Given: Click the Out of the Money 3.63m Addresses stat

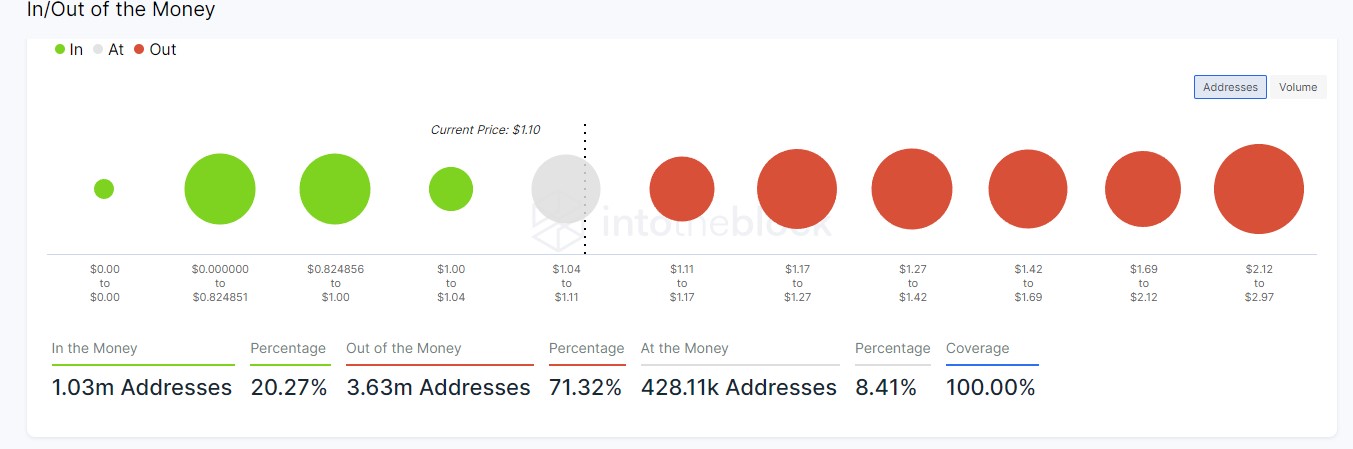Looking at the screenshot, I should point(438,387).
